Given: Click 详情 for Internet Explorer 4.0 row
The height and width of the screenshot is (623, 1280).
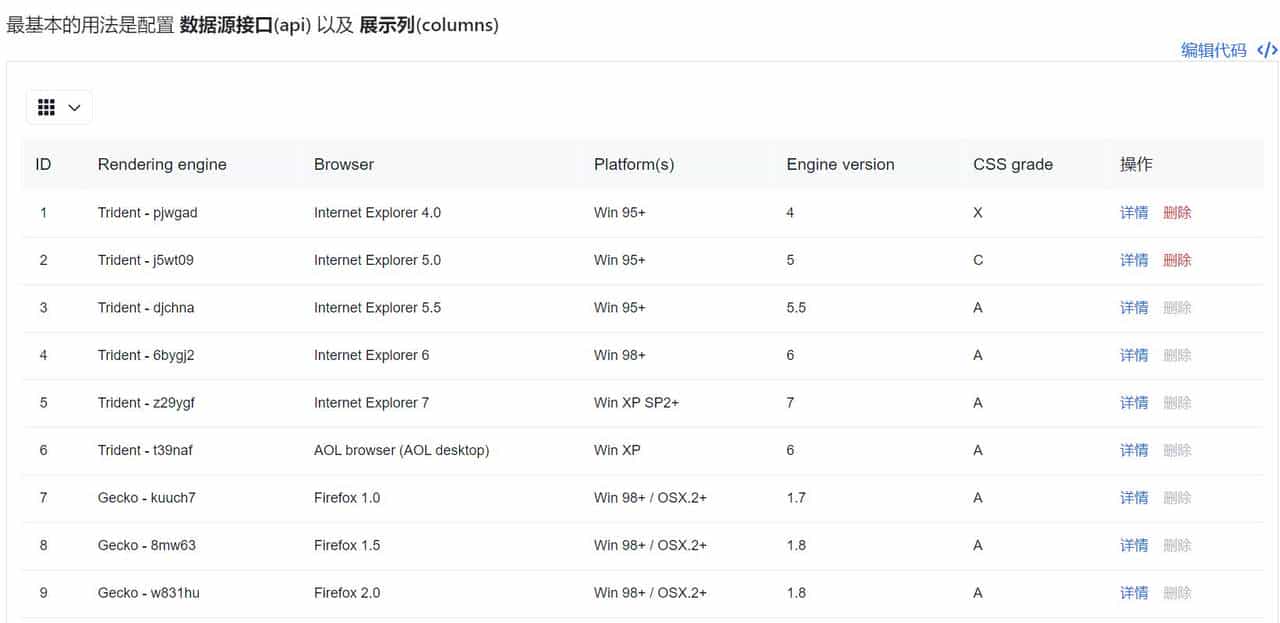Looking at the screenshot, I should (1133, 212).
